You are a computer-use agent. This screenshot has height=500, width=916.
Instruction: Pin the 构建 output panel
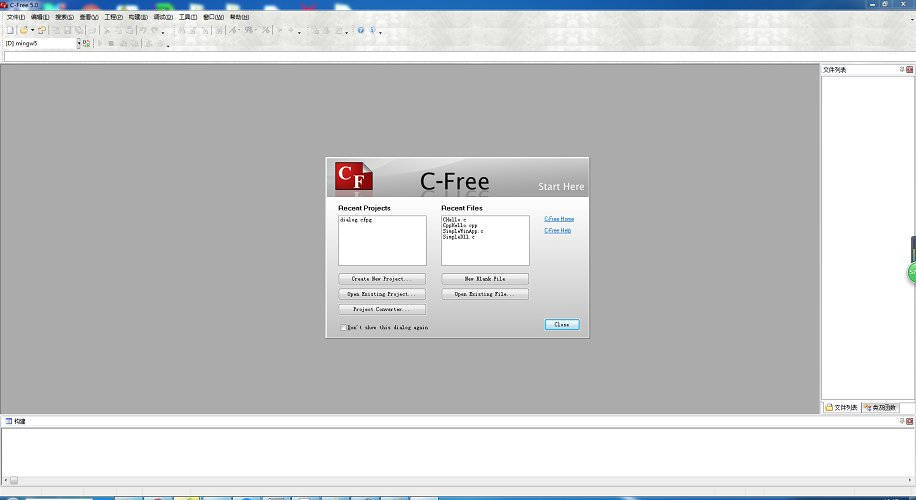[x=901, y=421]
